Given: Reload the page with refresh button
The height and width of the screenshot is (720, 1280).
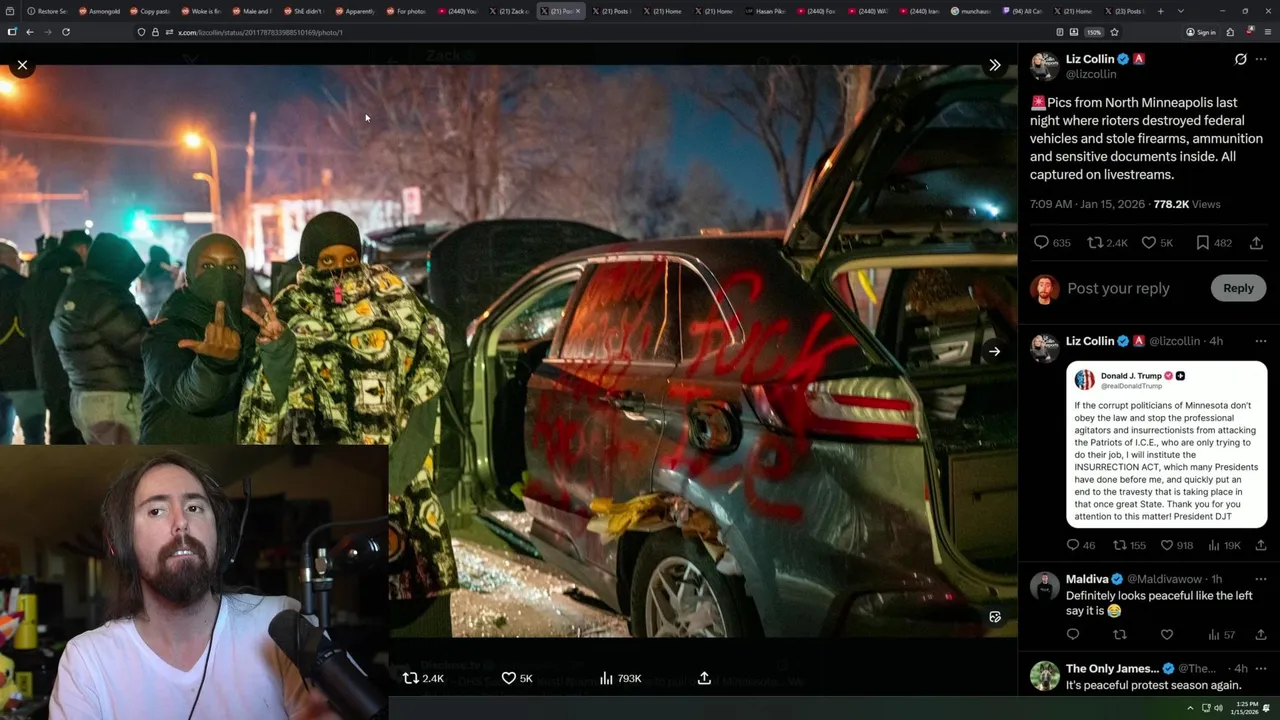Looking at the screenshot, I should click(x=66, y=32).
